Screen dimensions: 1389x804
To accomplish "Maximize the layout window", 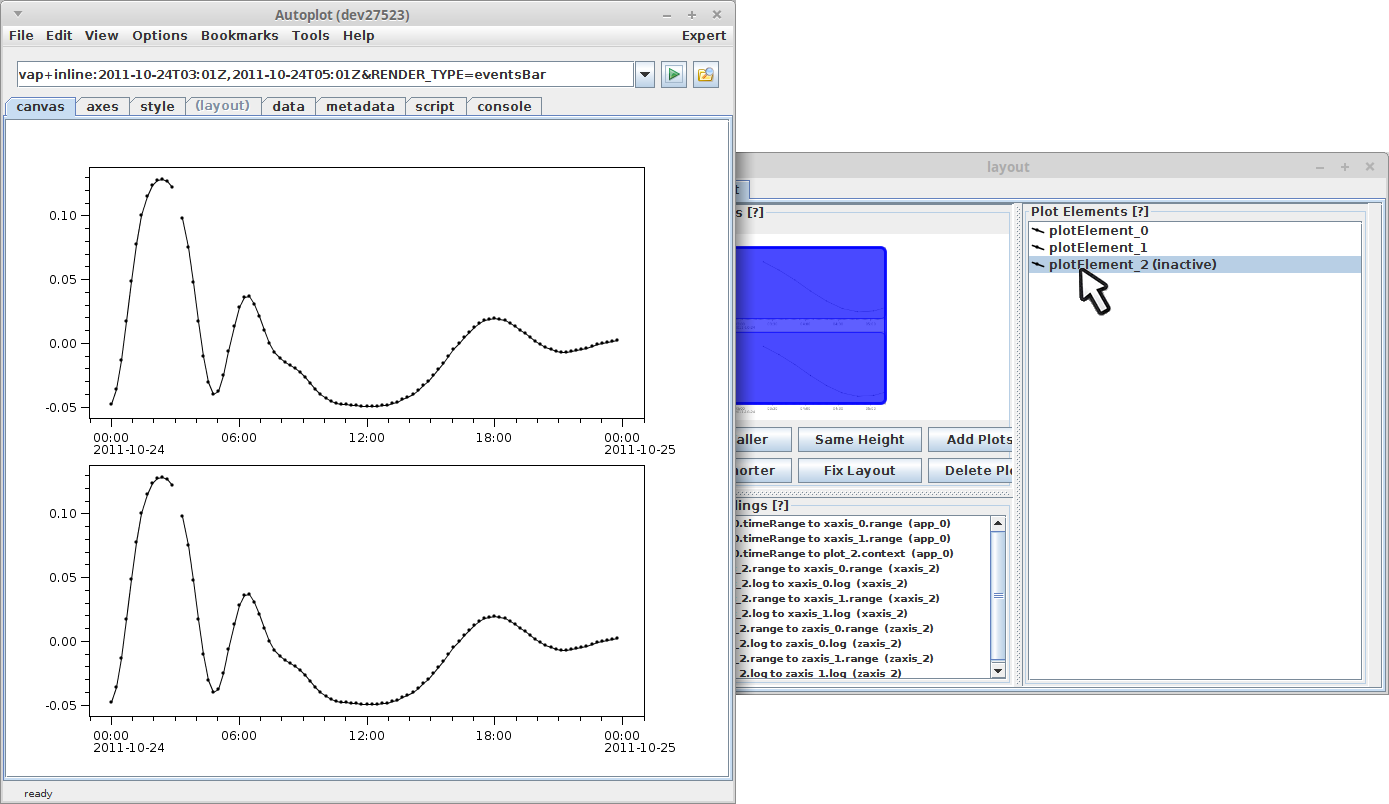I will (x=1345, y=167).
